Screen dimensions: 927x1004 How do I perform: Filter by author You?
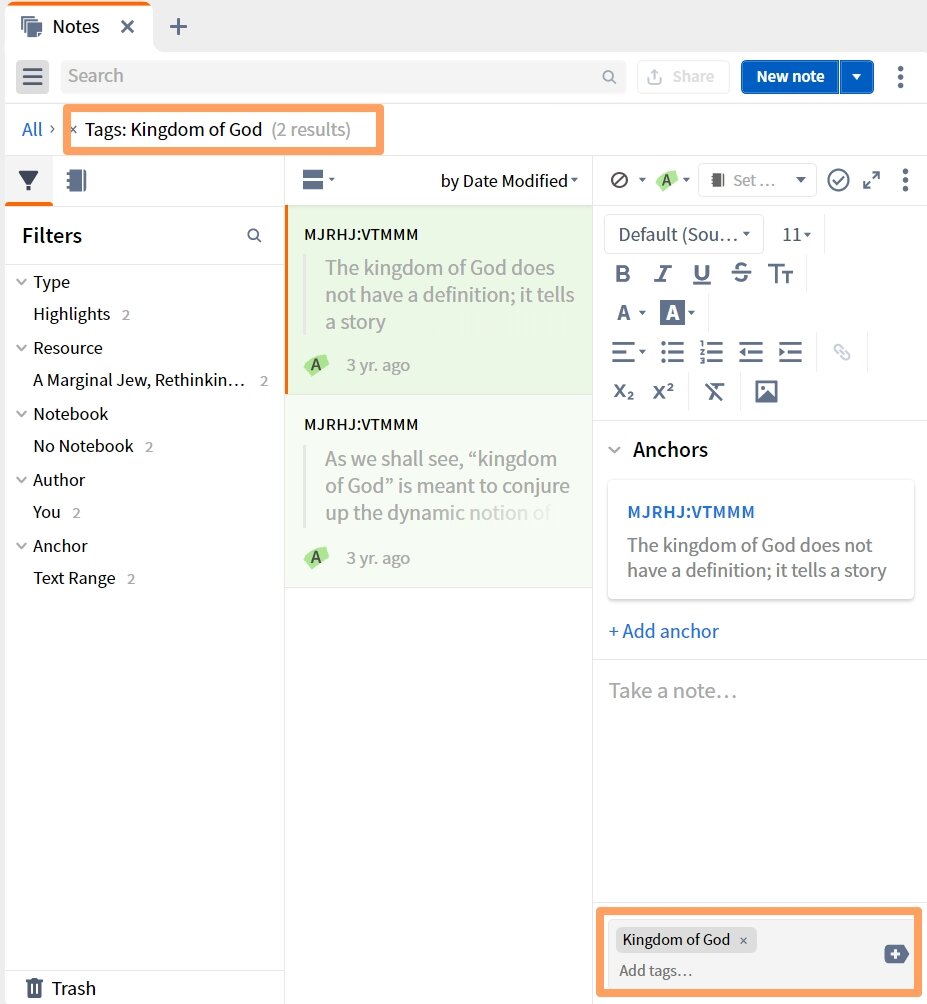(56, 512)
